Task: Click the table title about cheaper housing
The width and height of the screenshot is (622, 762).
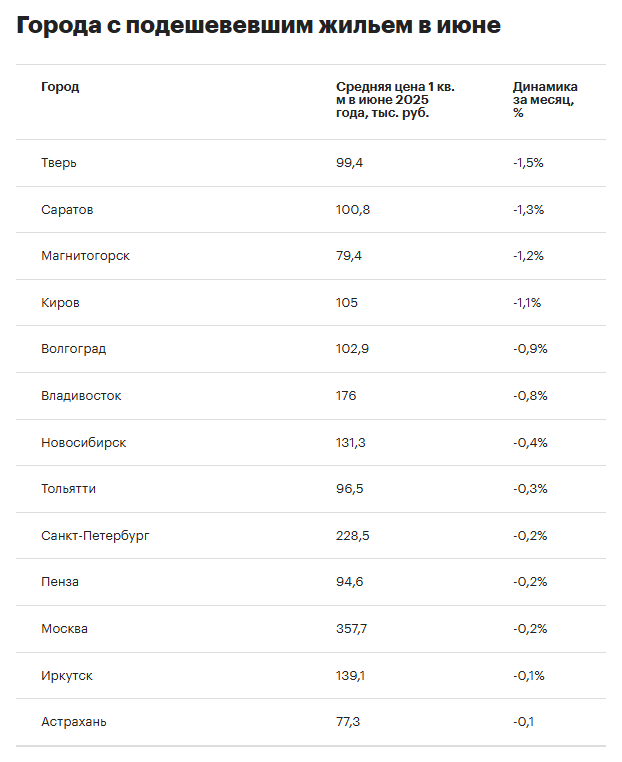Action: pyautogui.click(x=258, y=26)
